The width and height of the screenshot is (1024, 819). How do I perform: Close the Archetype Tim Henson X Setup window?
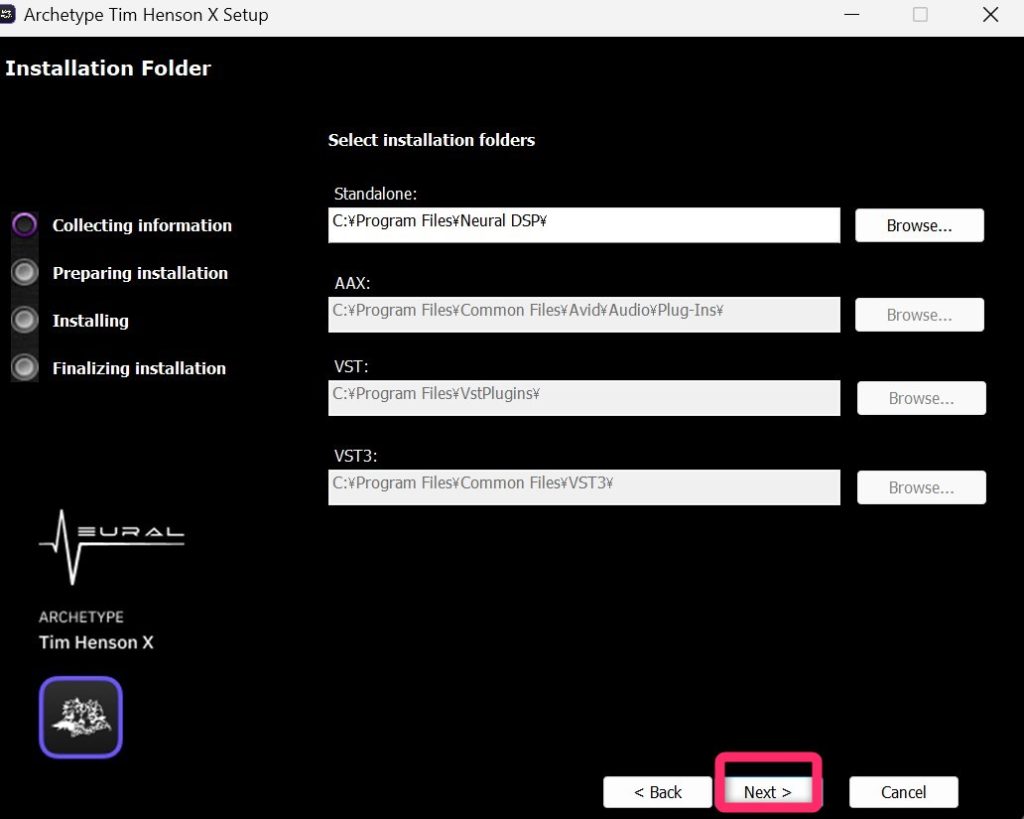click(x=990, y=15)
